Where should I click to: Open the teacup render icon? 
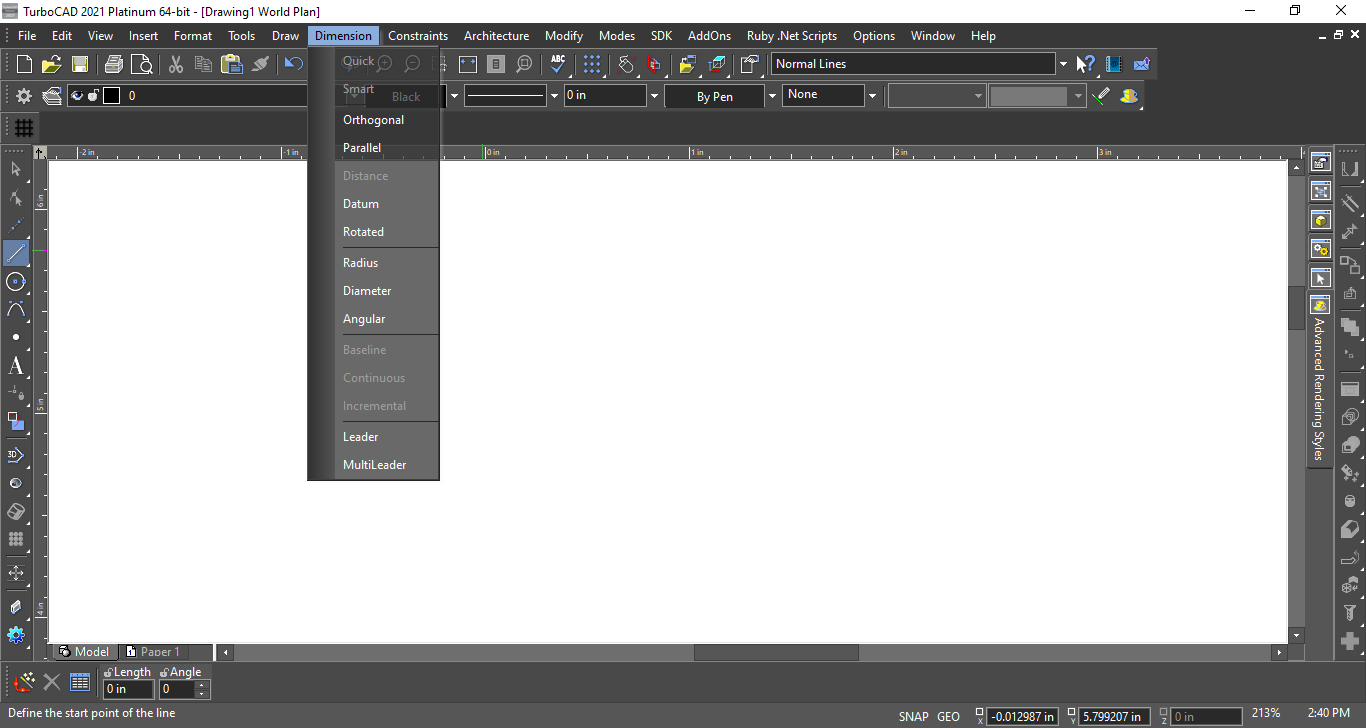tap(1129, 96)
